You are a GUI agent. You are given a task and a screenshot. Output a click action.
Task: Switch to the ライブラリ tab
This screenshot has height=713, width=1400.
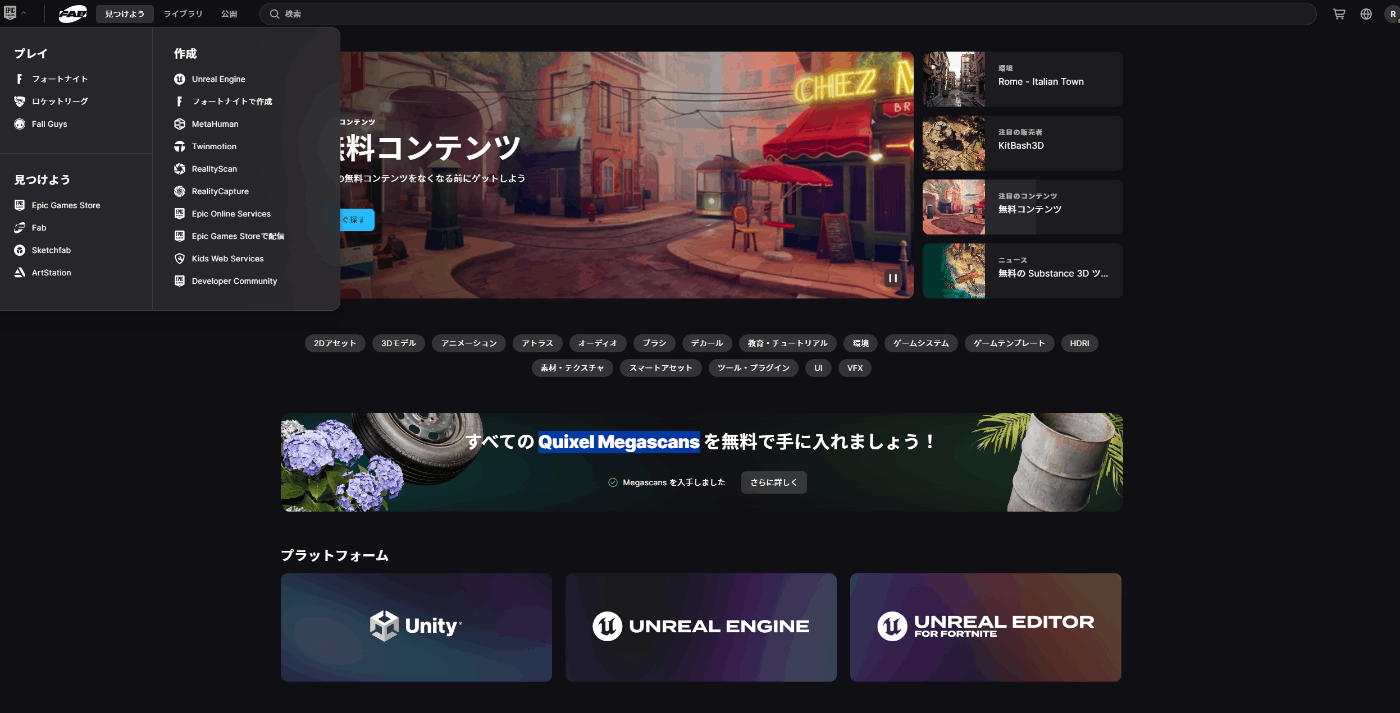coord(183,14)
